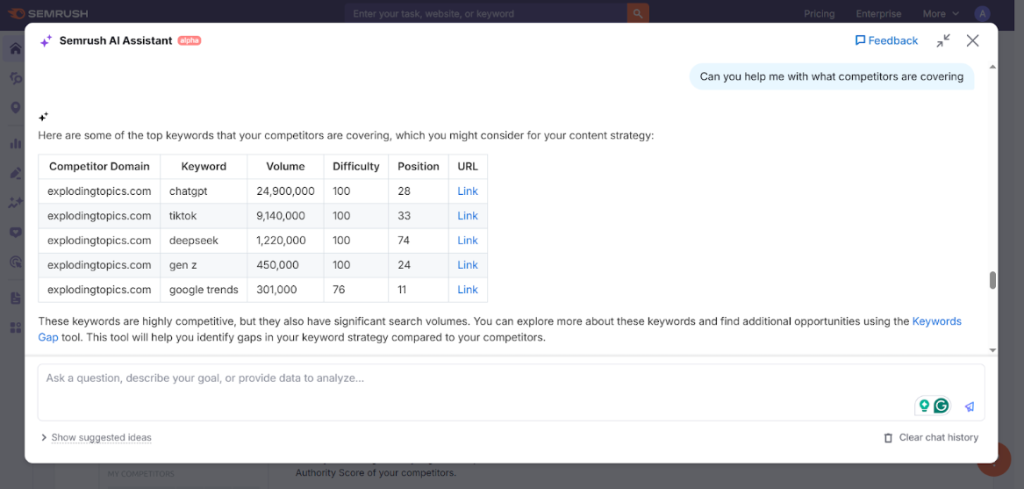
Task: Open the Link for google trends keyword
Action: click(468, 290)
